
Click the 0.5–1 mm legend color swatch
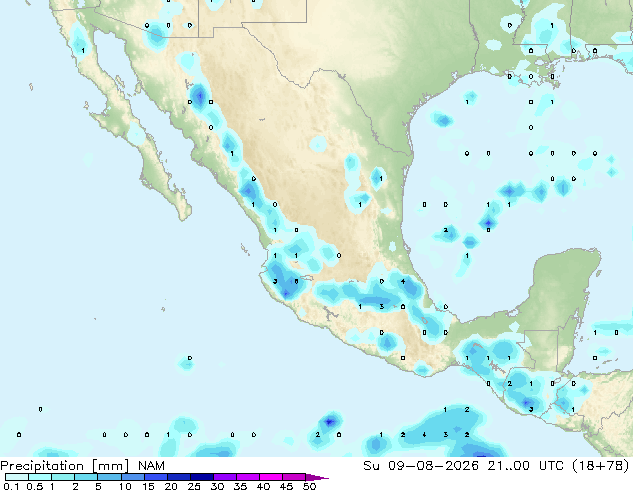pos(40,477)
